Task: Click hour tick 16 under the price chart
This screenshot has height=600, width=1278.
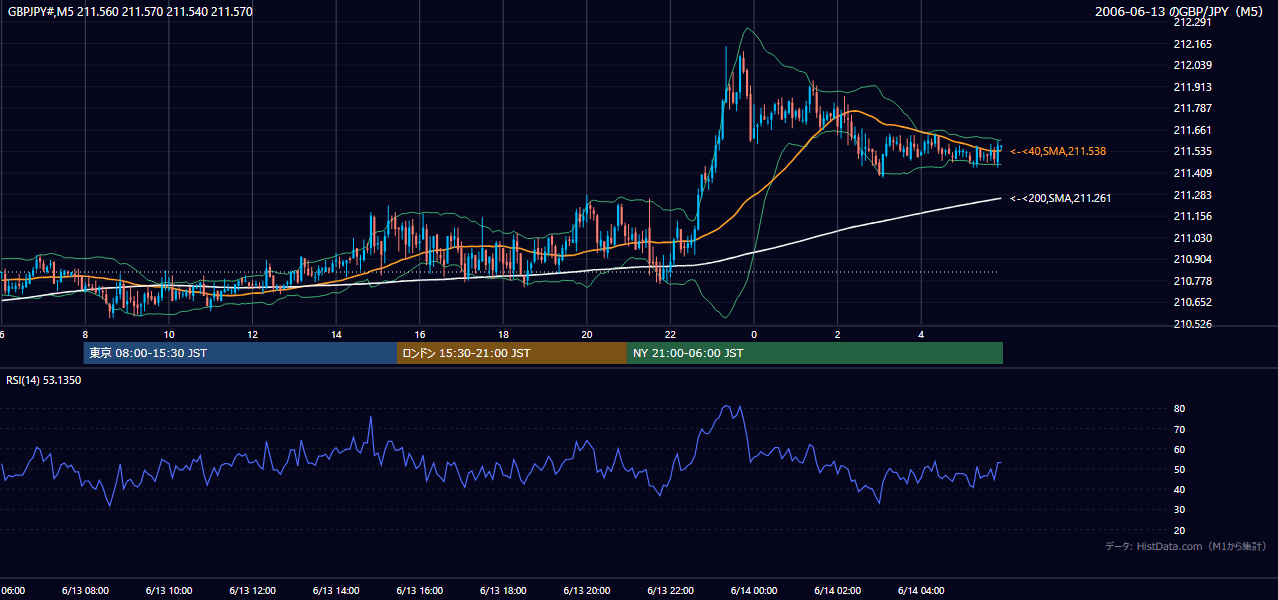Action: (x=420, y=335)
